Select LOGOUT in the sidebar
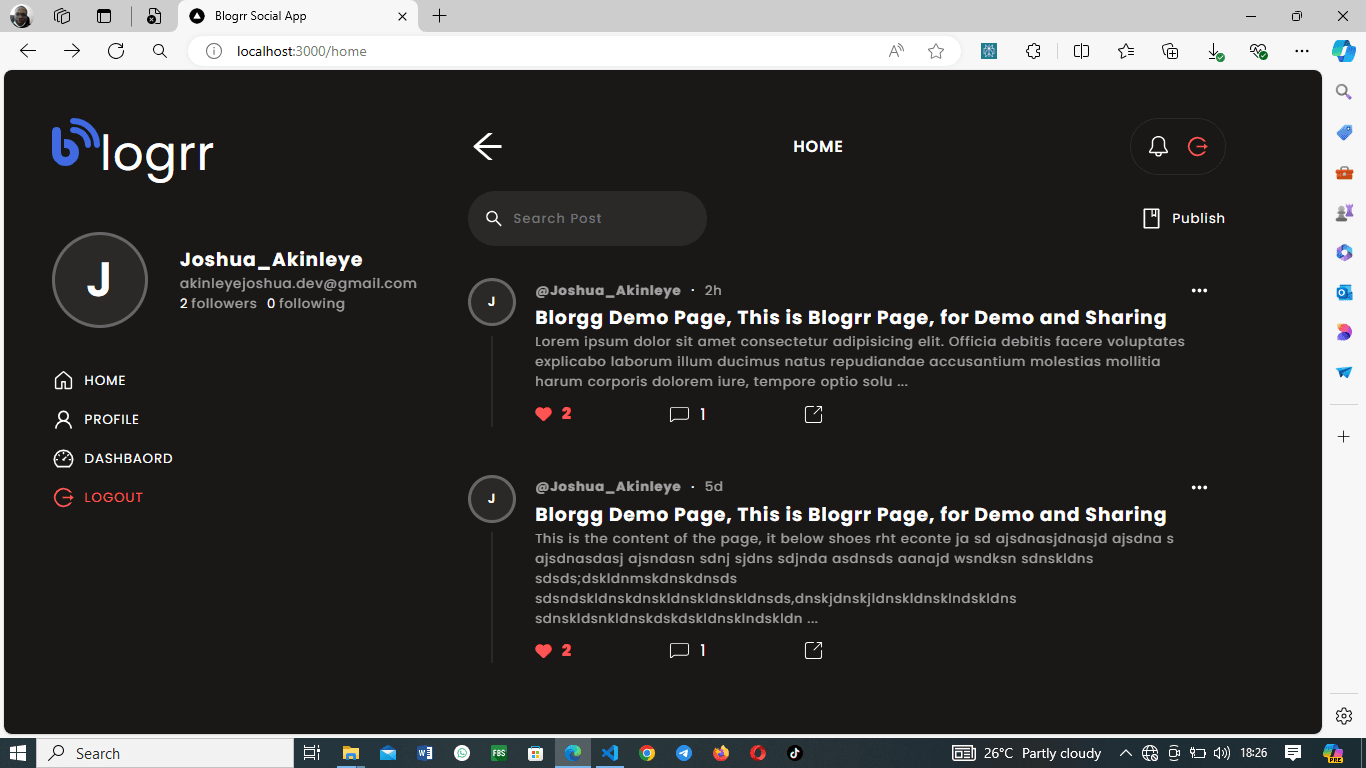The width and height of the screenshot is (1366, 768). [98, 497]
